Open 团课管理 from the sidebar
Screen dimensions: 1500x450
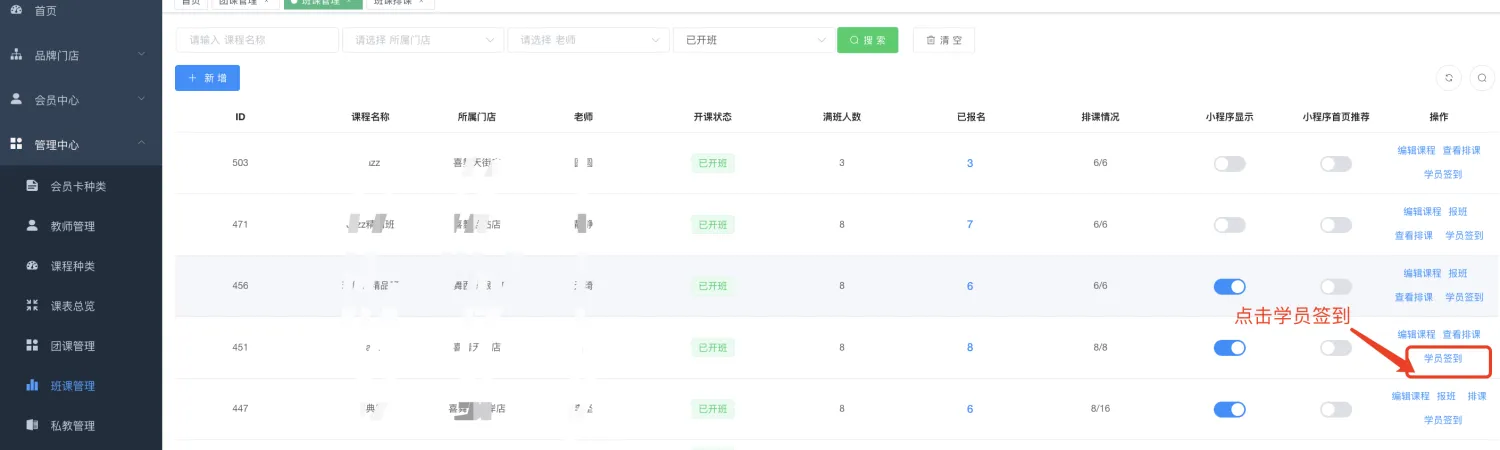72,346
